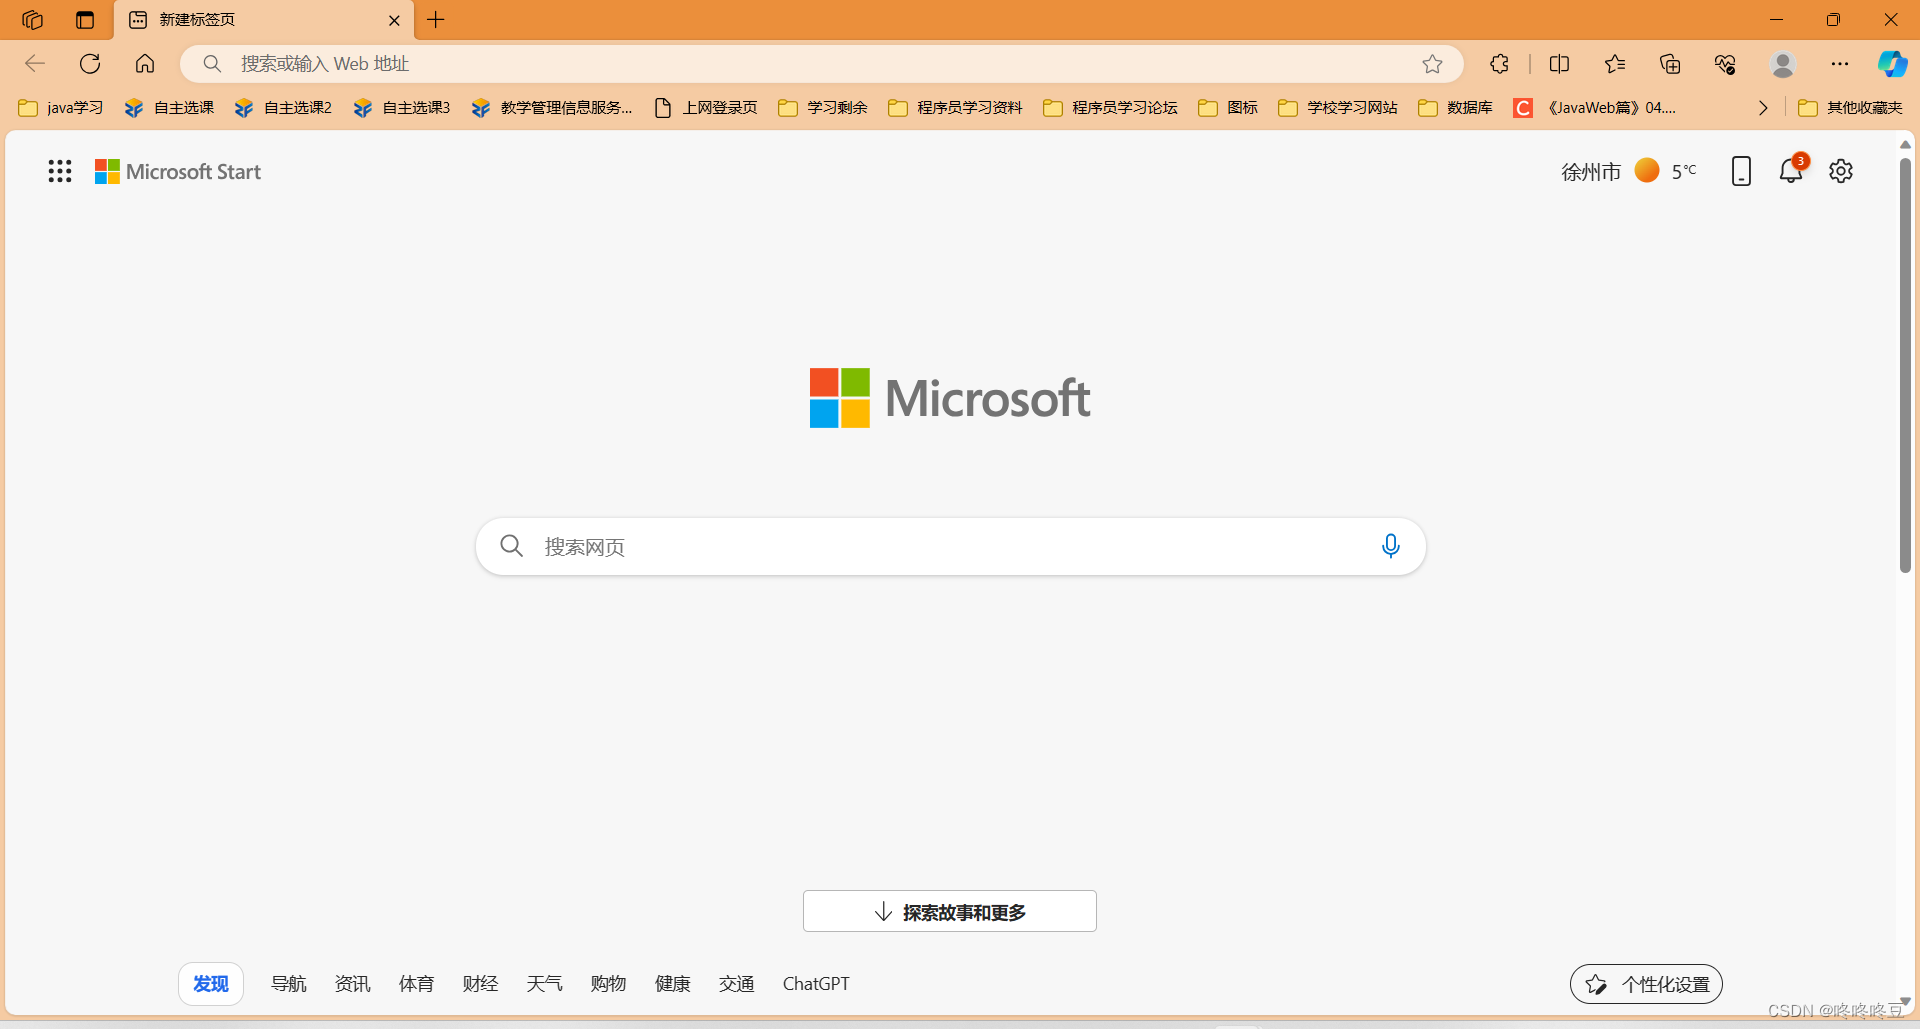Open a new tab with plus button
The height and width of the screenshot is (1029, 1920).
point(436,20)
